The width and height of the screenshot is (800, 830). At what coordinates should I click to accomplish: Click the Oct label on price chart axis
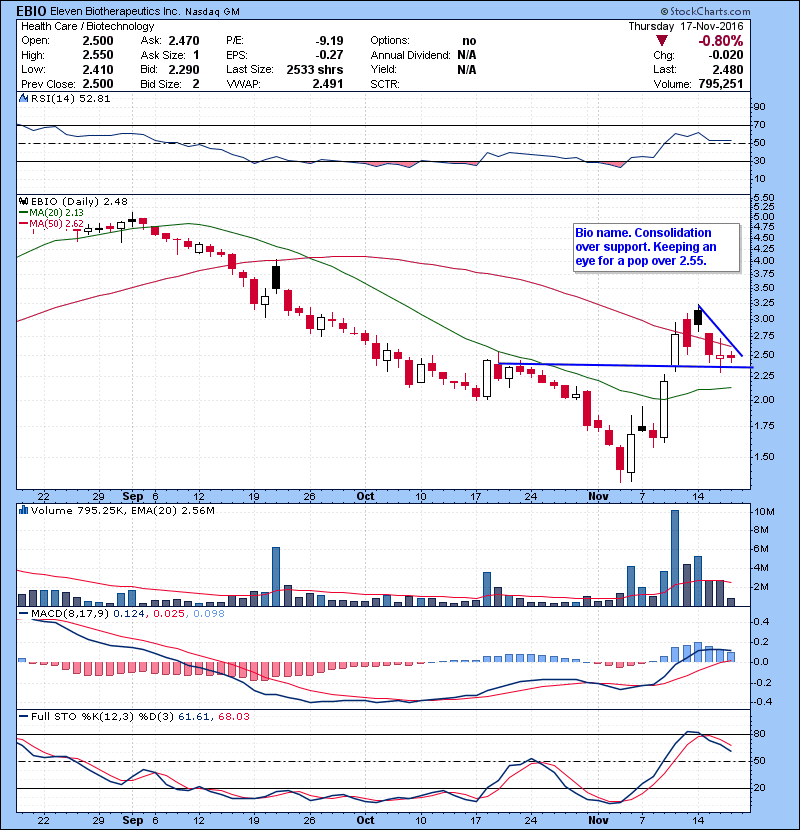tap(365, 497)
